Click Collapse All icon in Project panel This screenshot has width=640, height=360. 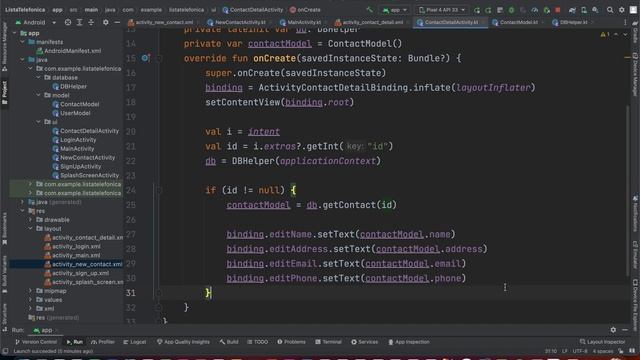[x=91, y=22]
